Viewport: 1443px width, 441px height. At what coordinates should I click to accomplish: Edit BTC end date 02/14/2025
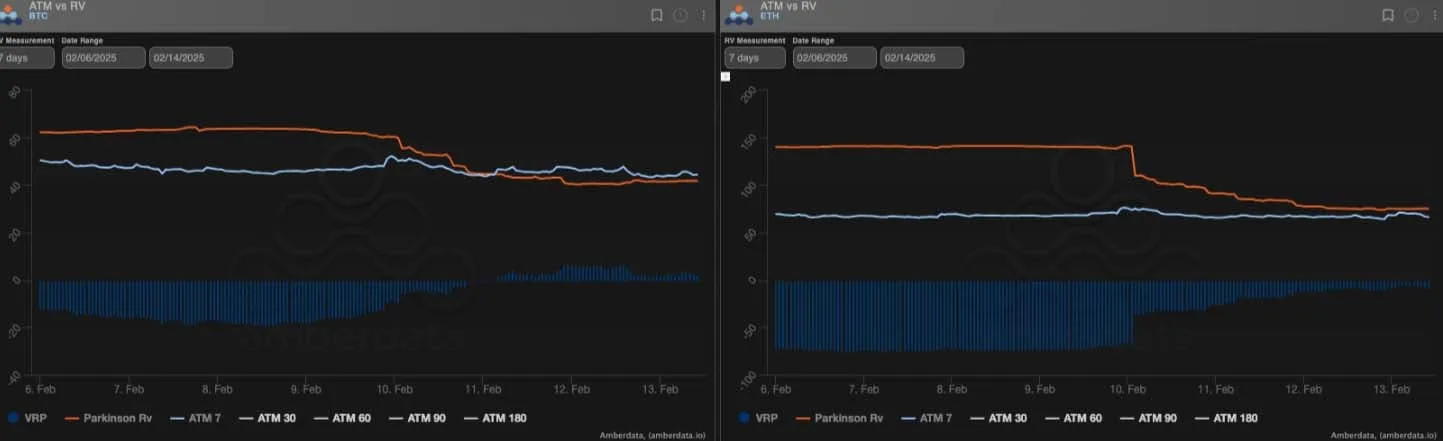(x=191, y=58)
